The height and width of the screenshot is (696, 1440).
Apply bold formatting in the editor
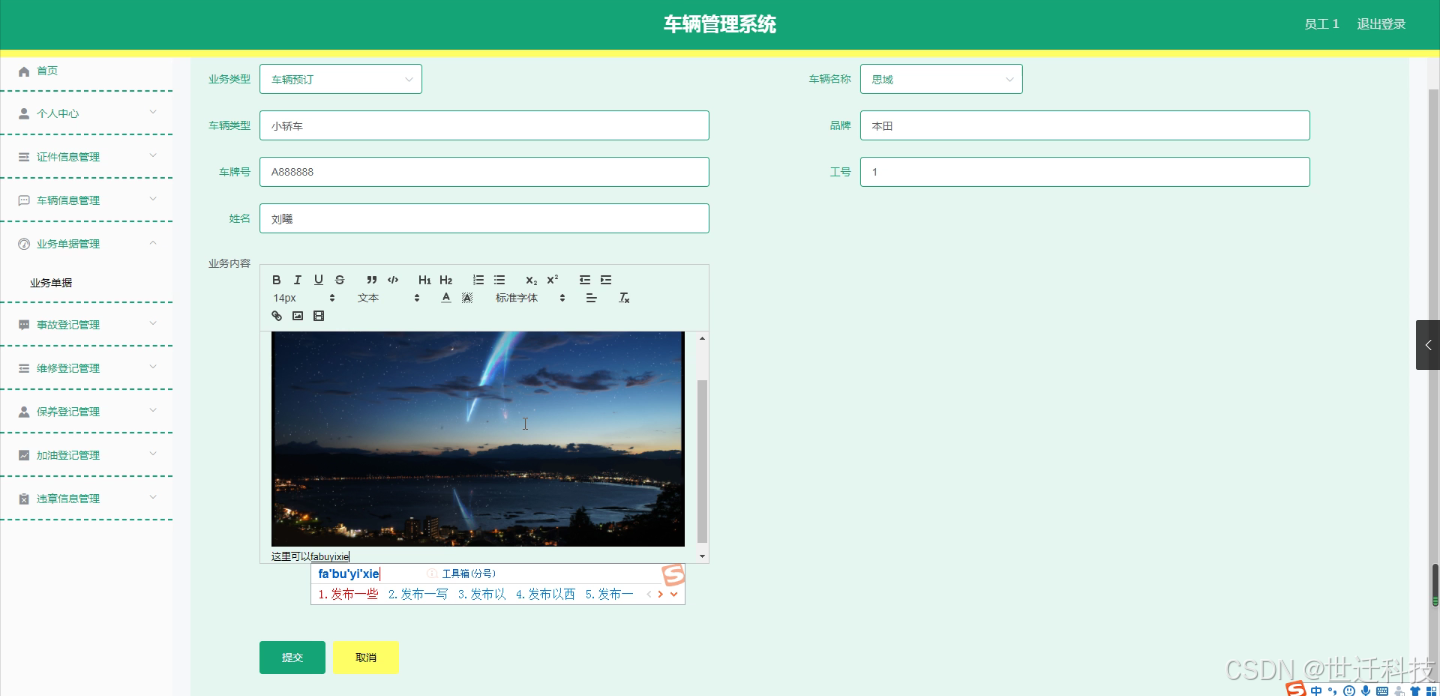tap(277, 279)
